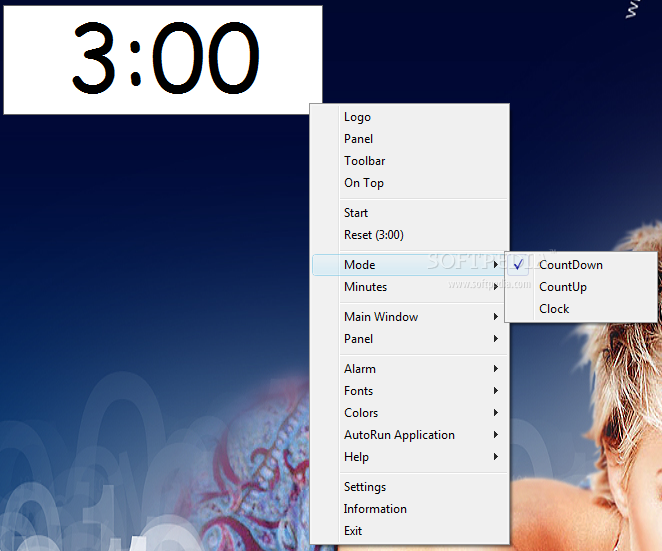Image resolution: width=662 pixels, height=551 pixels.
Task: Toggle Logo in the context menu
Action: point(410,117)
